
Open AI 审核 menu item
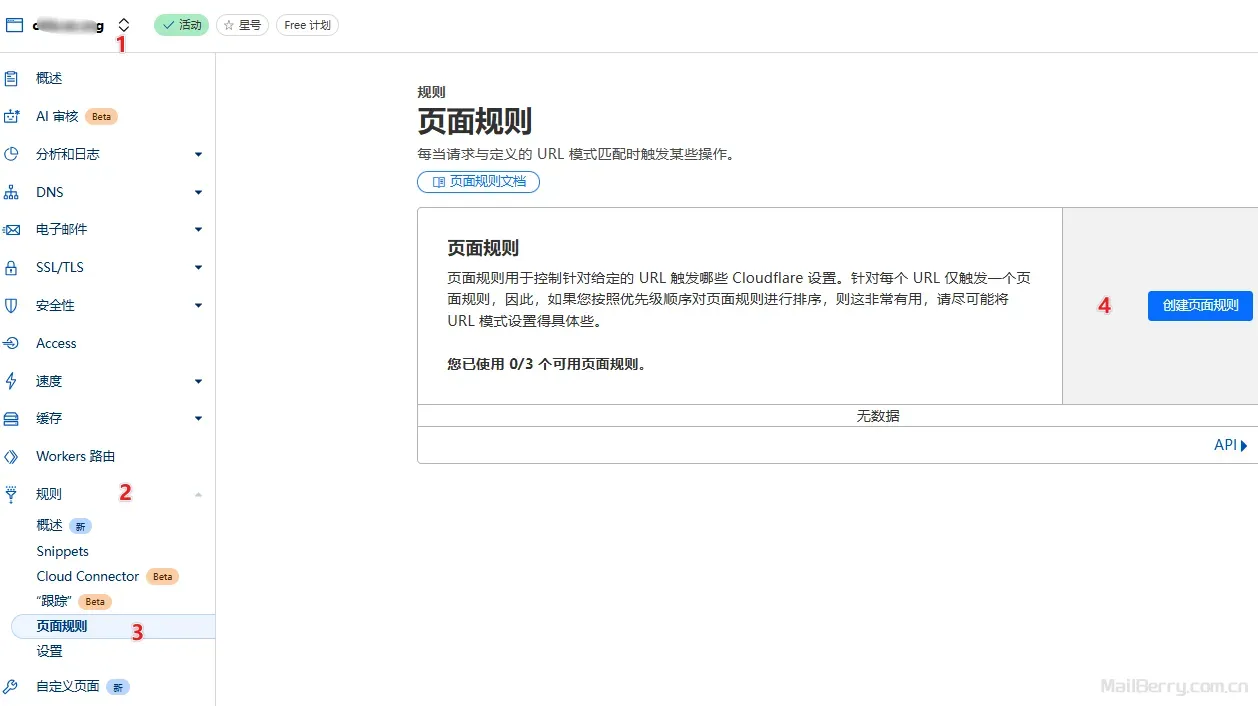[57, 116]
